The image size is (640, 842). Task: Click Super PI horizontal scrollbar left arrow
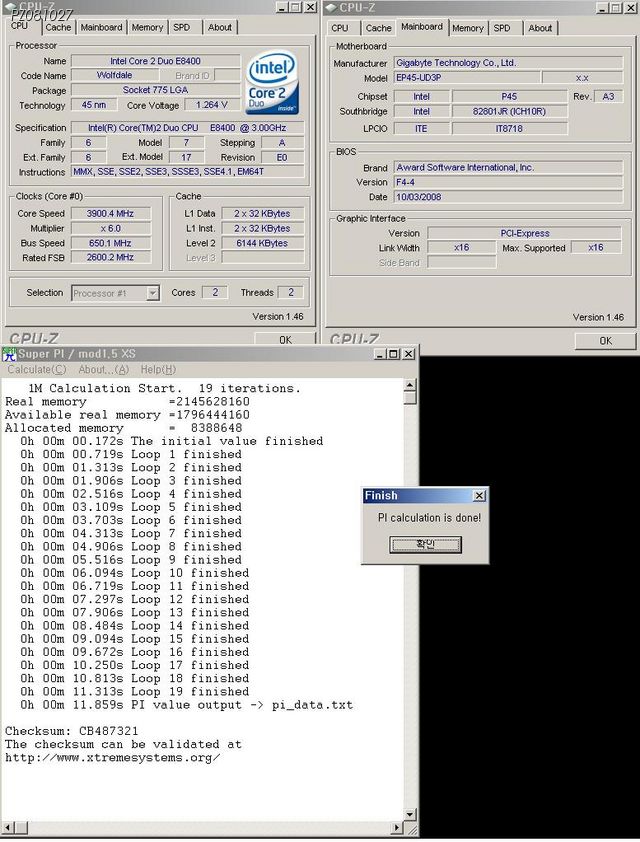(x=7, y=828)
